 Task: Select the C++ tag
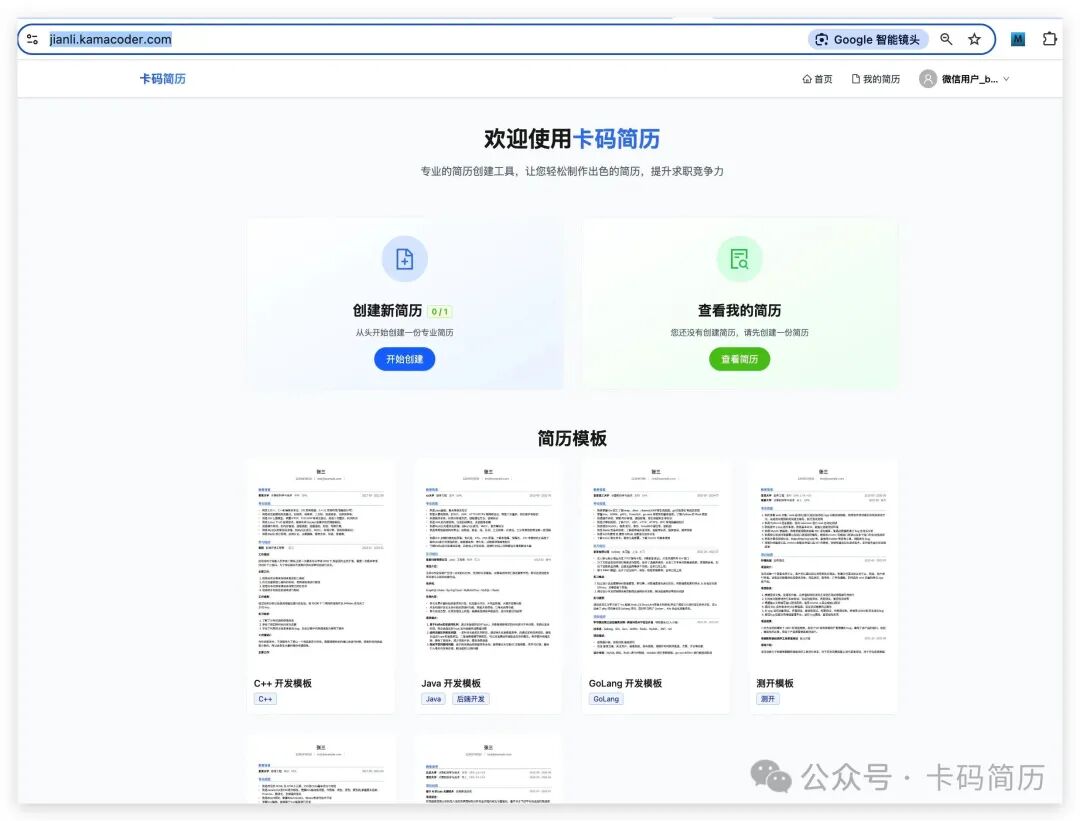[265, 699]
